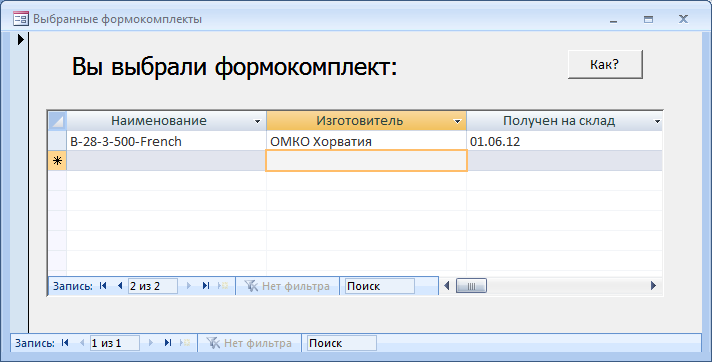Select the Получен на склад column header
This screenshot has width=712, height=362.
[x=564, y=121]
